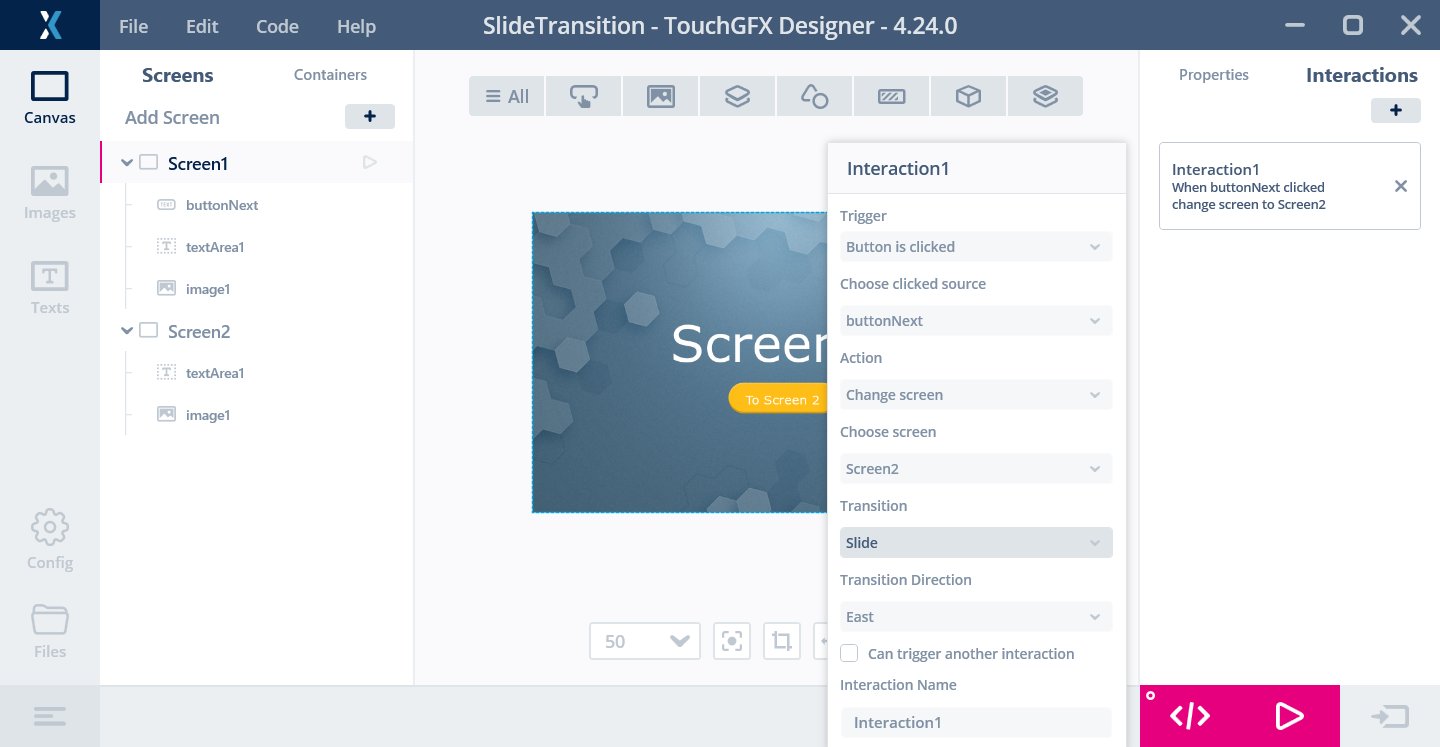Open the Images view in sidebar
Viewport: 1440px width, 747px height.
point(49,193)
